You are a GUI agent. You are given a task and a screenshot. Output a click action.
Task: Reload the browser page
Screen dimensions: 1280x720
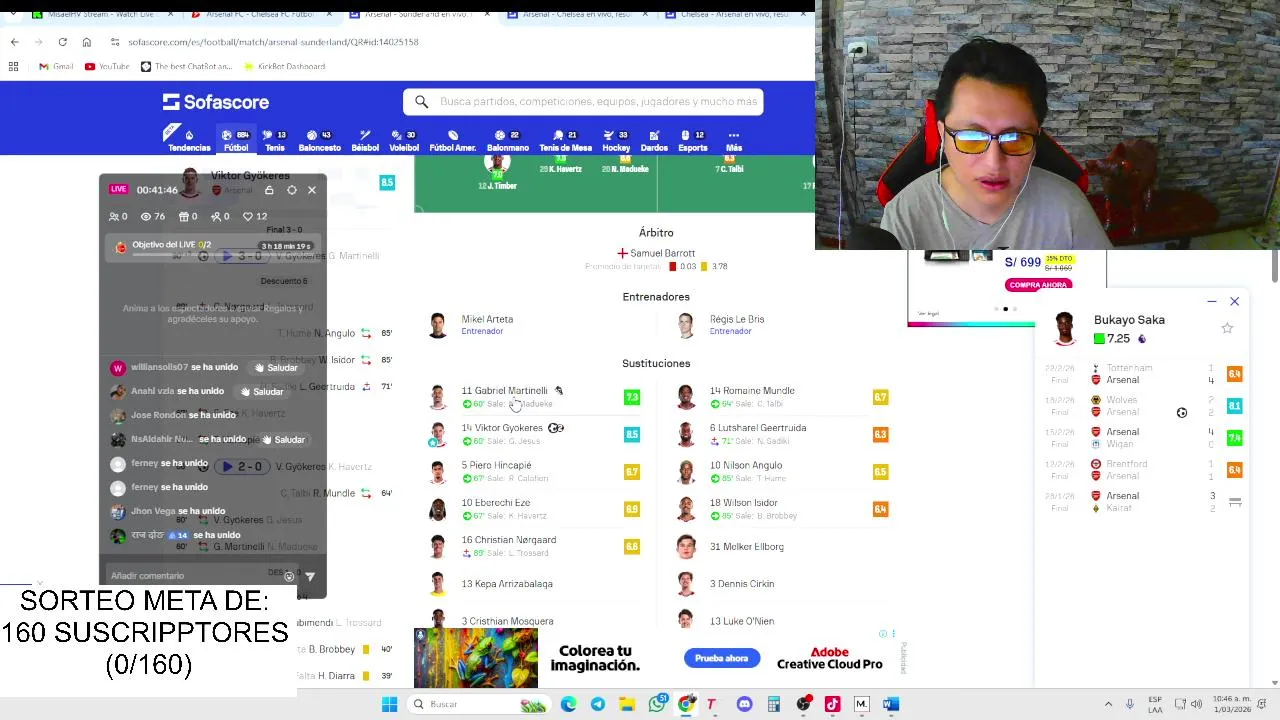[x=62, y=42]
